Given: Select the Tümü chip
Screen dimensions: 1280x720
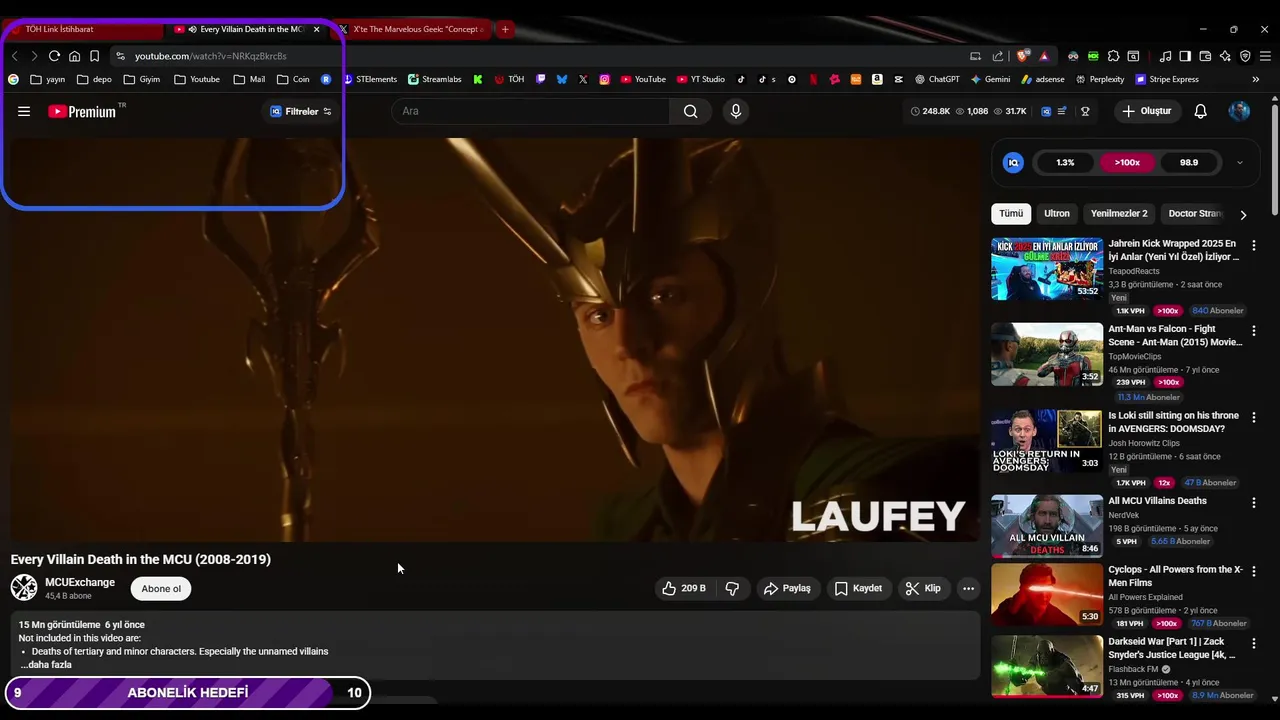Looking at the screenshot, I should 1011,213.
